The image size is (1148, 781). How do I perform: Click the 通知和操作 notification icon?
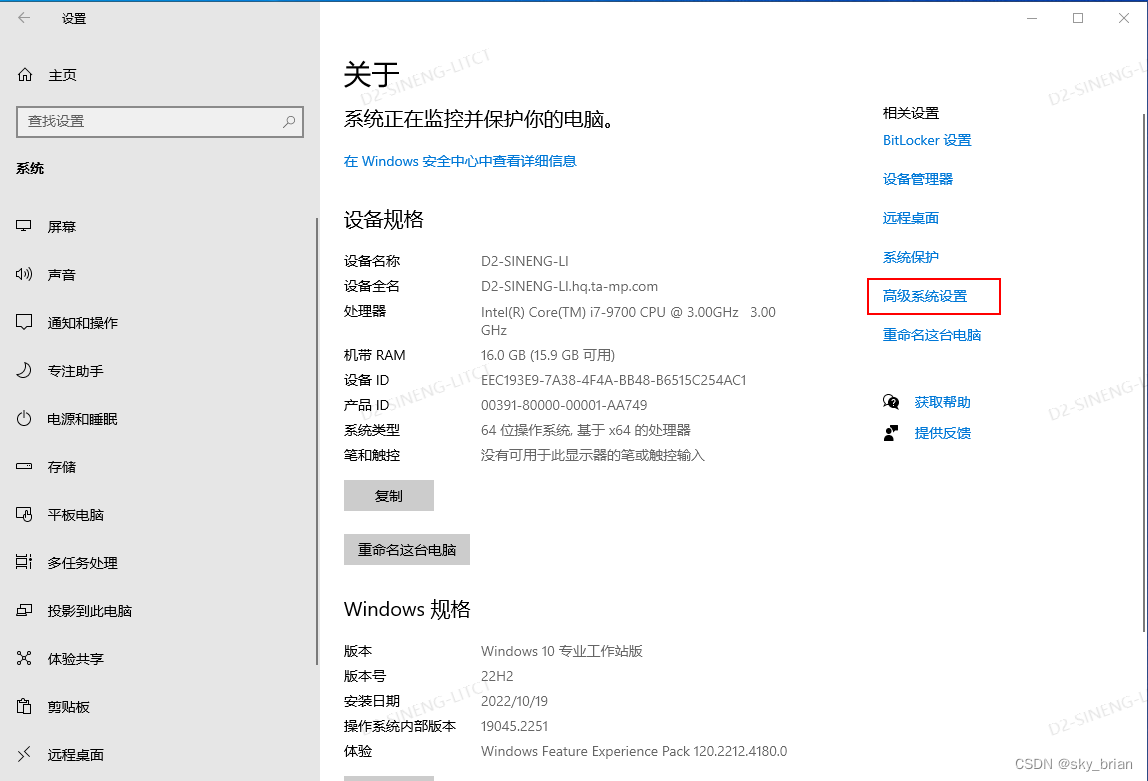pyautogui.click(x=24, y=322)
